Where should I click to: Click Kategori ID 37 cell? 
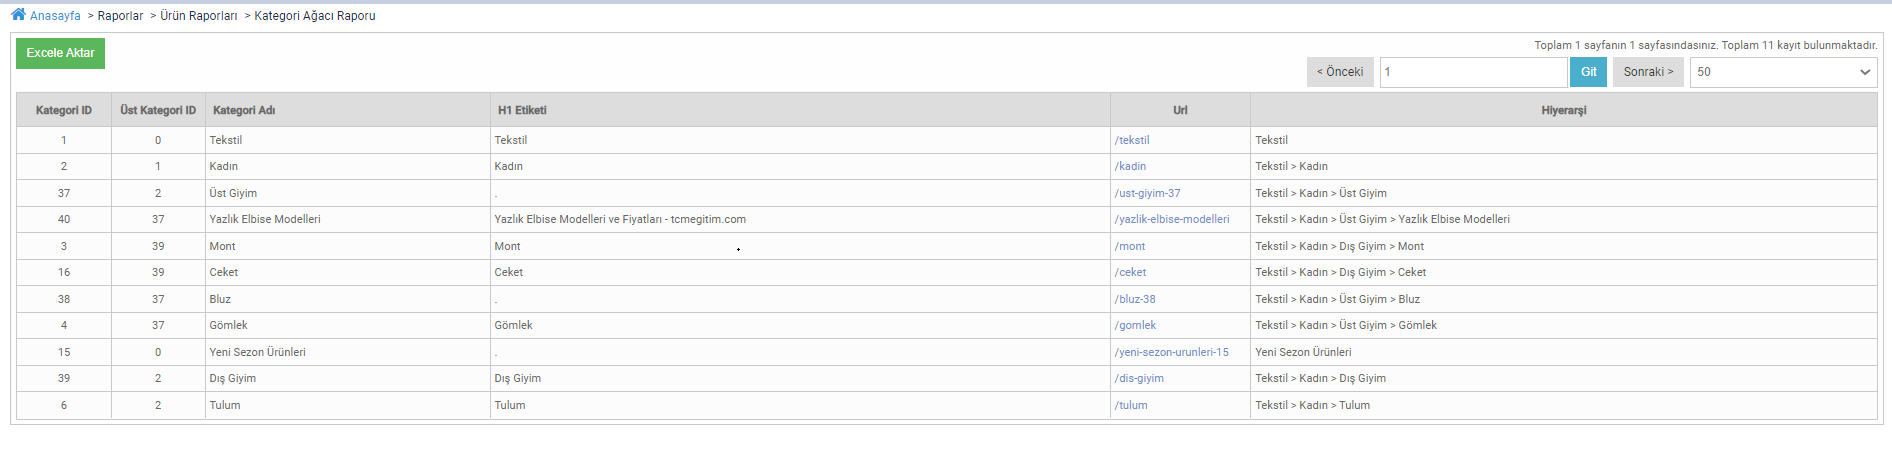pyautogui.click(x=64, y=193)
